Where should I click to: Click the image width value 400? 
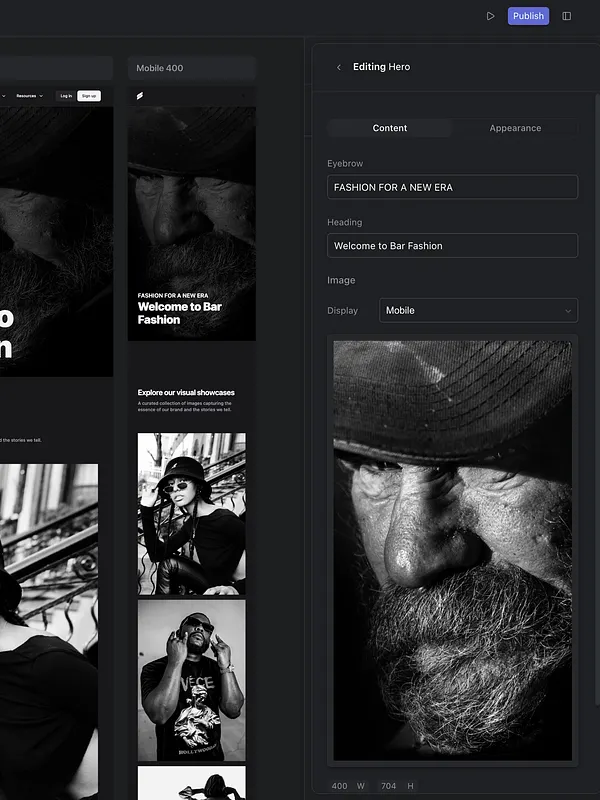click(340, 786)
